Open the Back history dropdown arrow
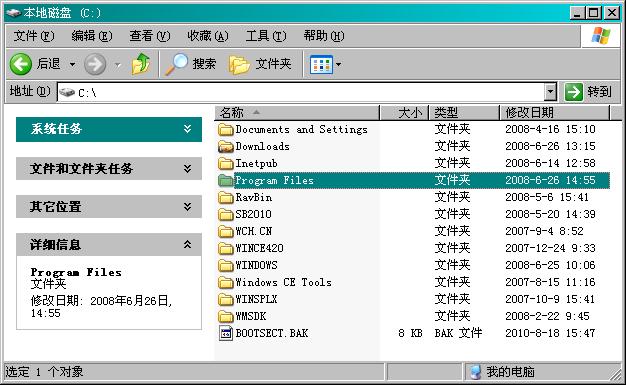This screenshot has height=385, width=626. point(72,64)
